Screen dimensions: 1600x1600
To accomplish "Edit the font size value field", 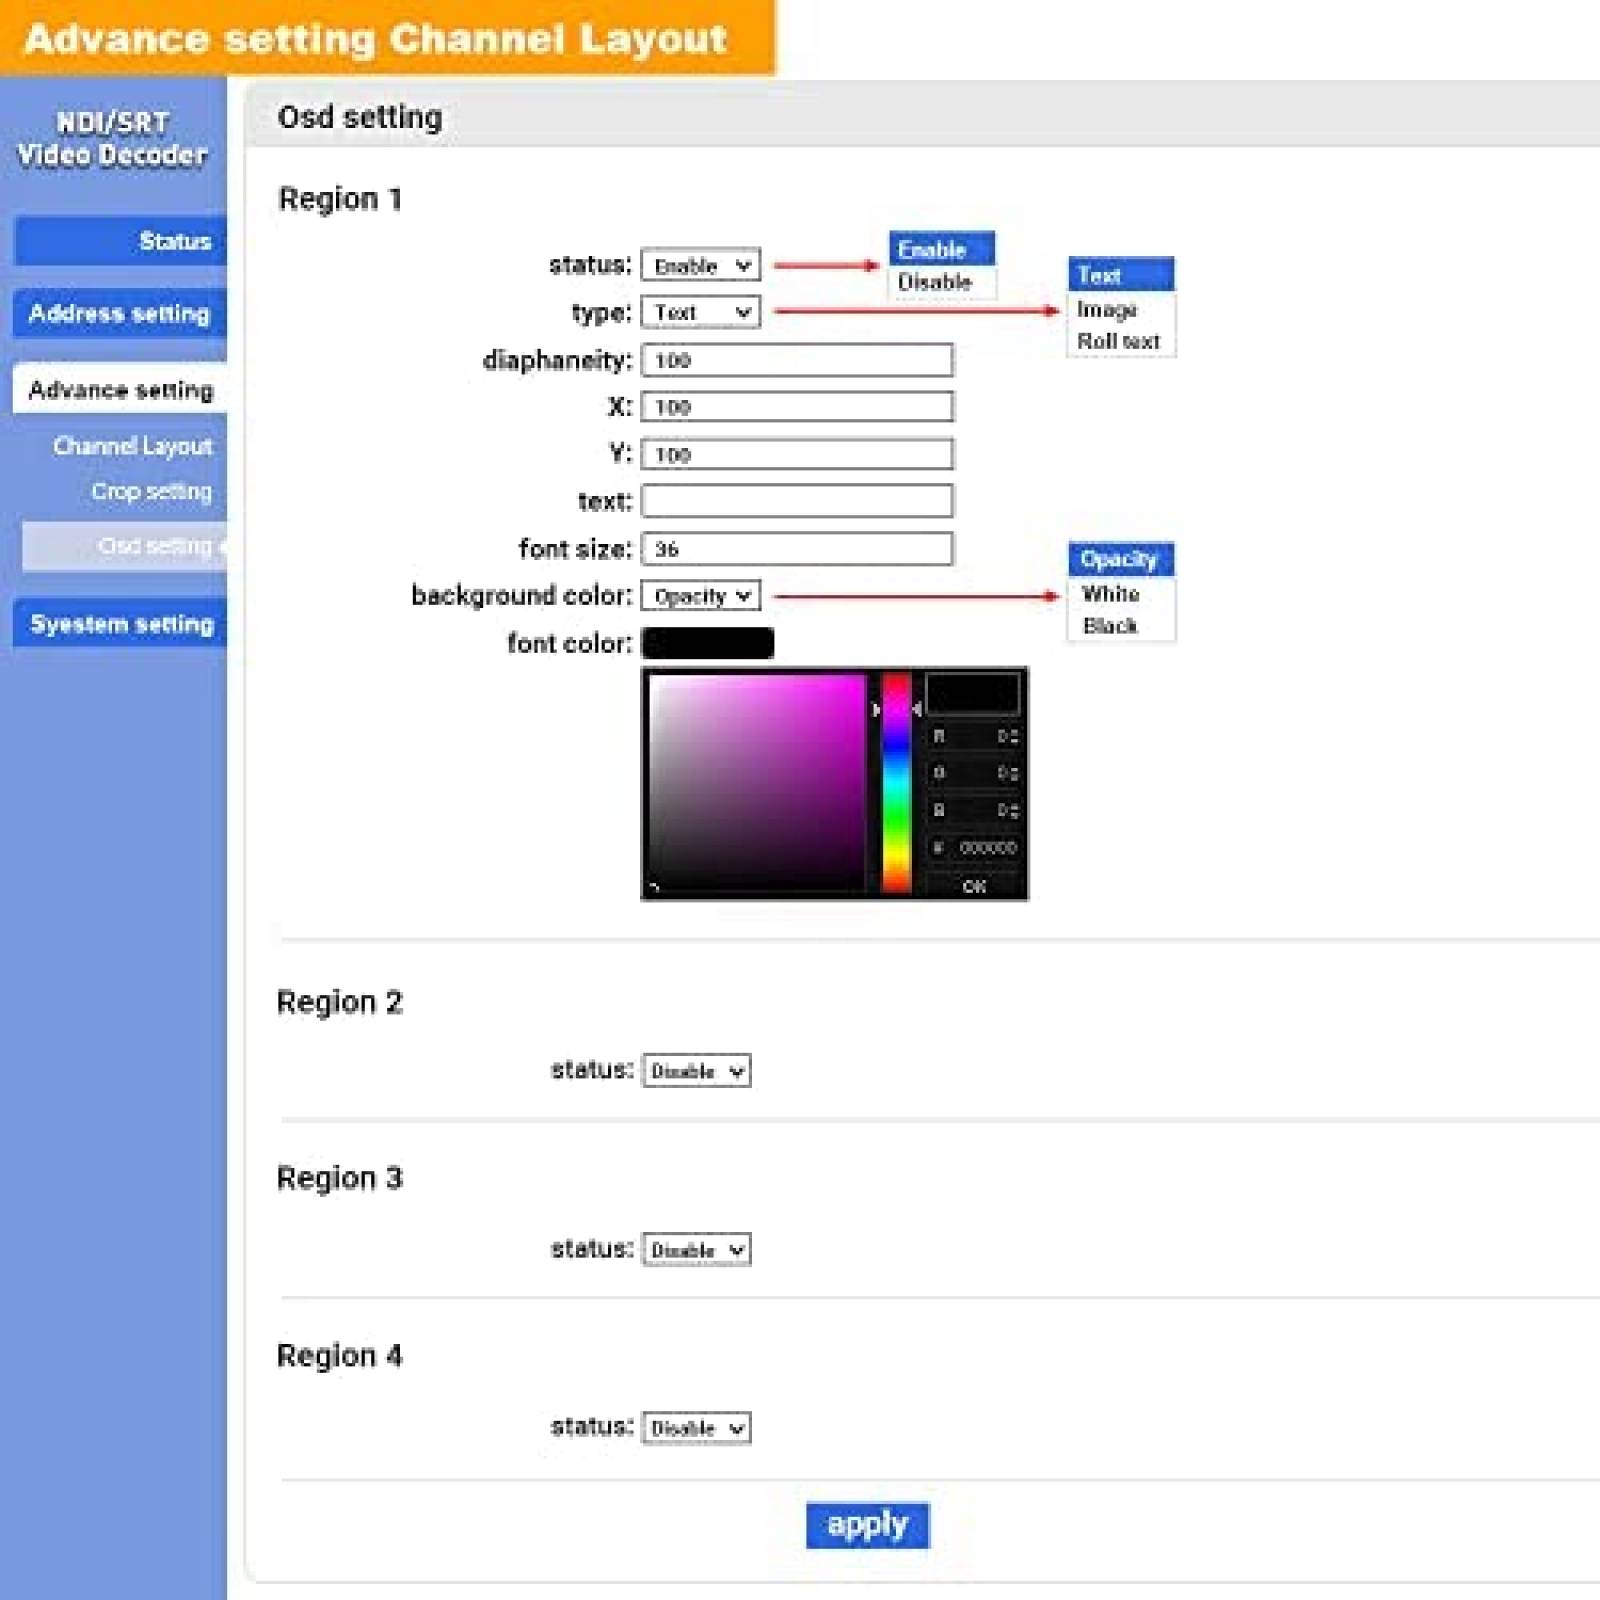I will 795,548.
